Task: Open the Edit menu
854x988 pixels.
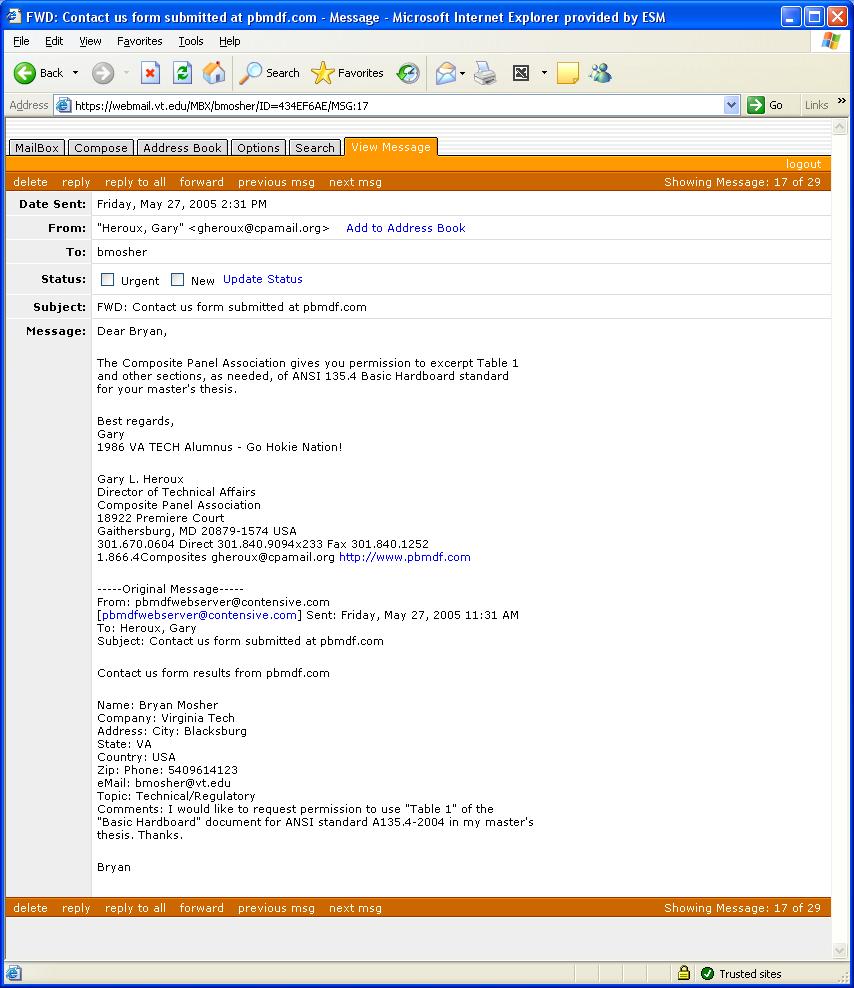Action: (54, 41)
